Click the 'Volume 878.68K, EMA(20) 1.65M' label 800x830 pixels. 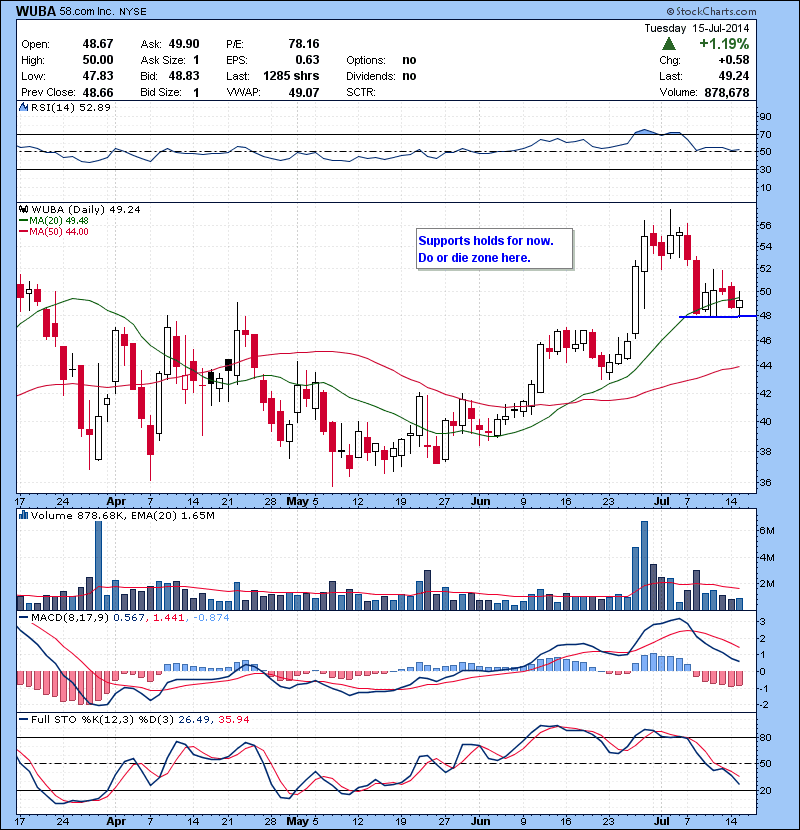click(x=123, y=515)
